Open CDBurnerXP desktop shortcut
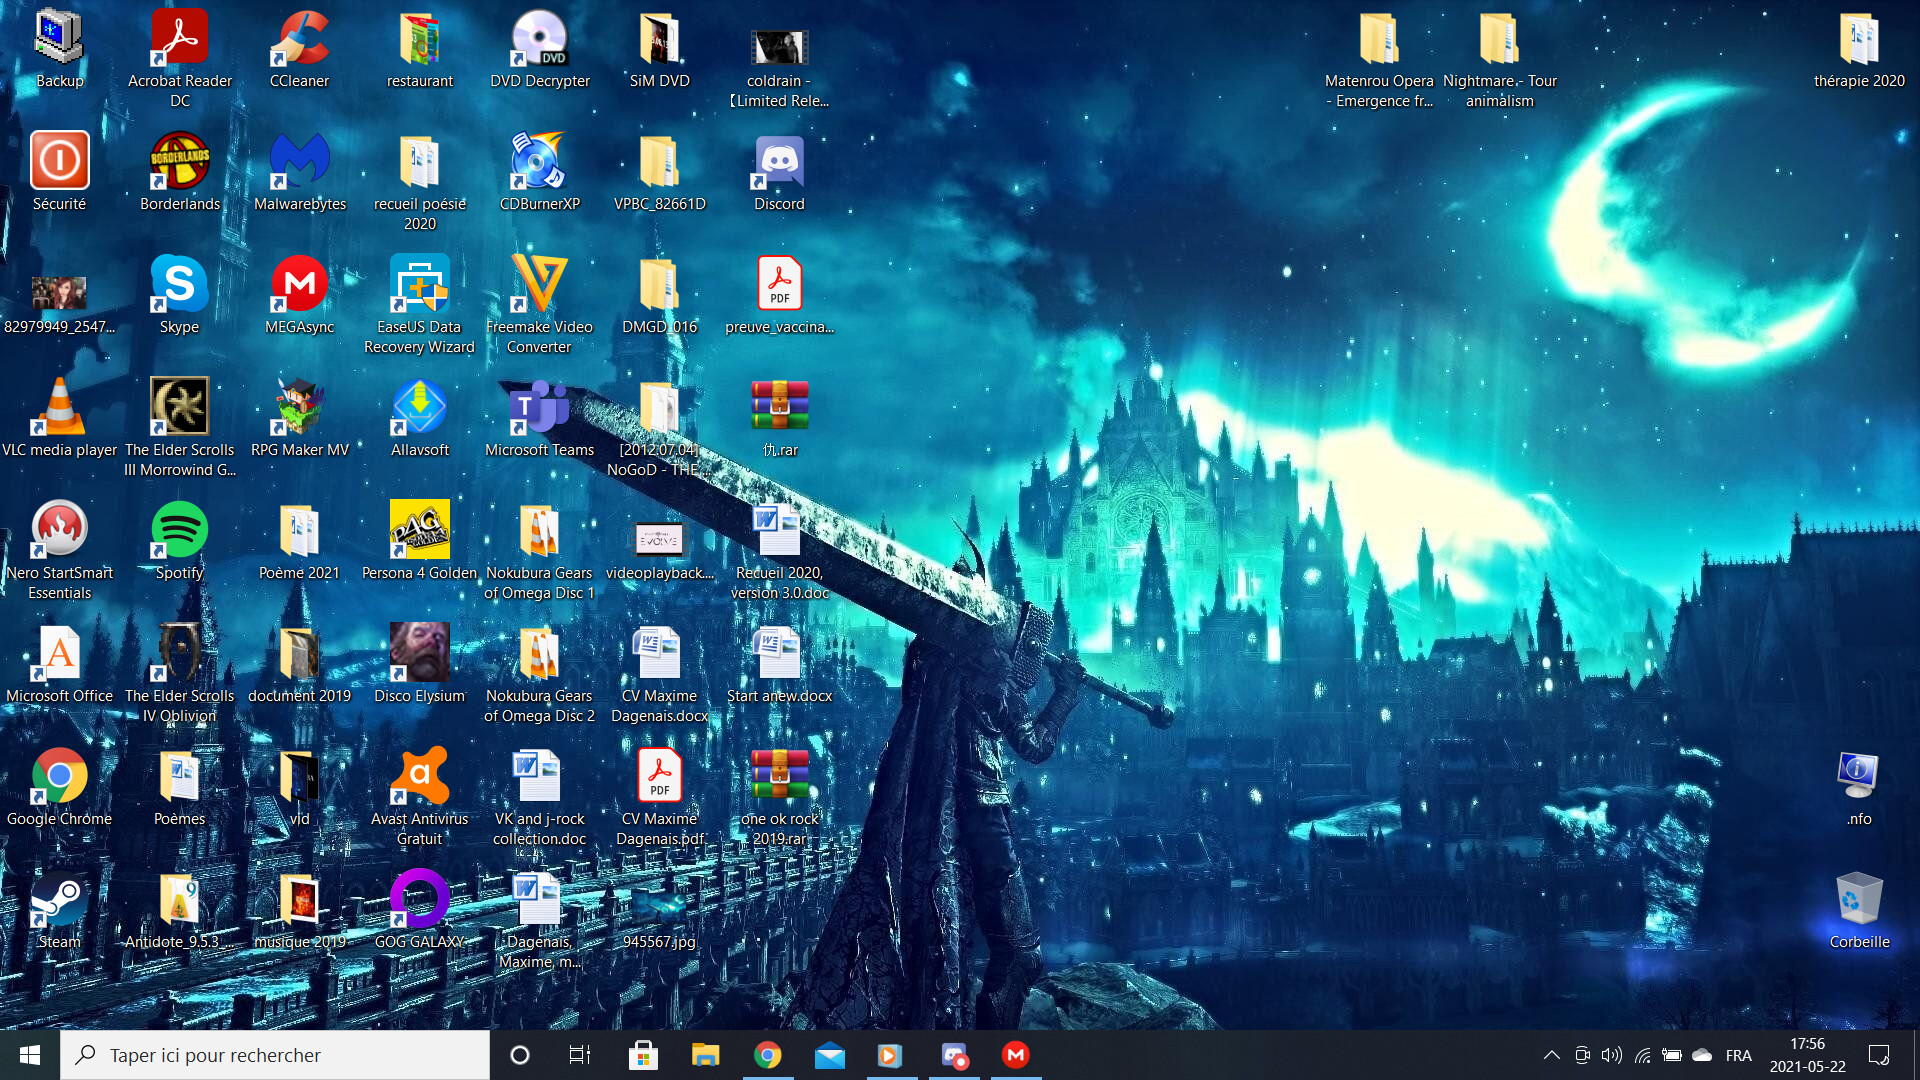The height and width of the screenshot is (1080, 1920). (x=540, y=171)
